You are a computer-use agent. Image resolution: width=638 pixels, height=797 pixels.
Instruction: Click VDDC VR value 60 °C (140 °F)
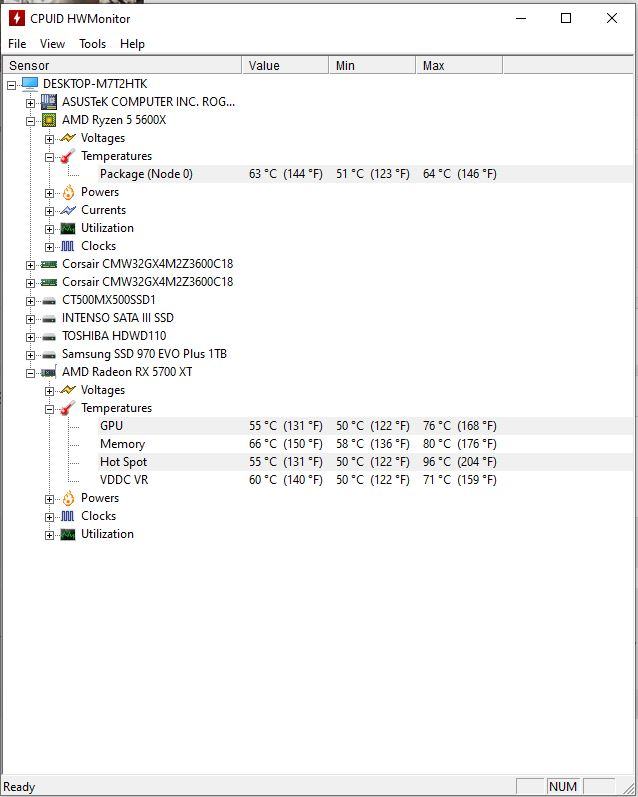click(286, 480)
